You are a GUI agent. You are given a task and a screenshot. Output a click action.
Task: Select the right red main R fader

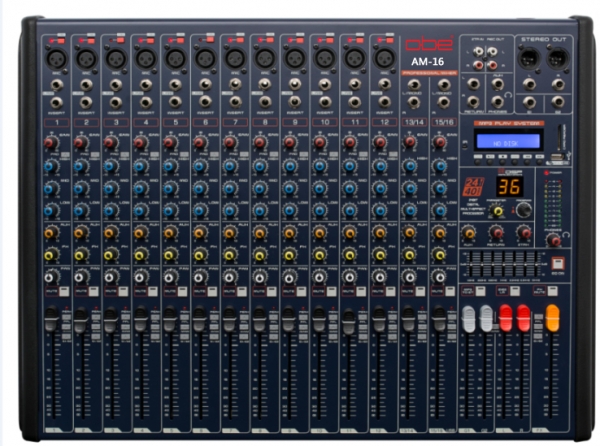(523, 318)
